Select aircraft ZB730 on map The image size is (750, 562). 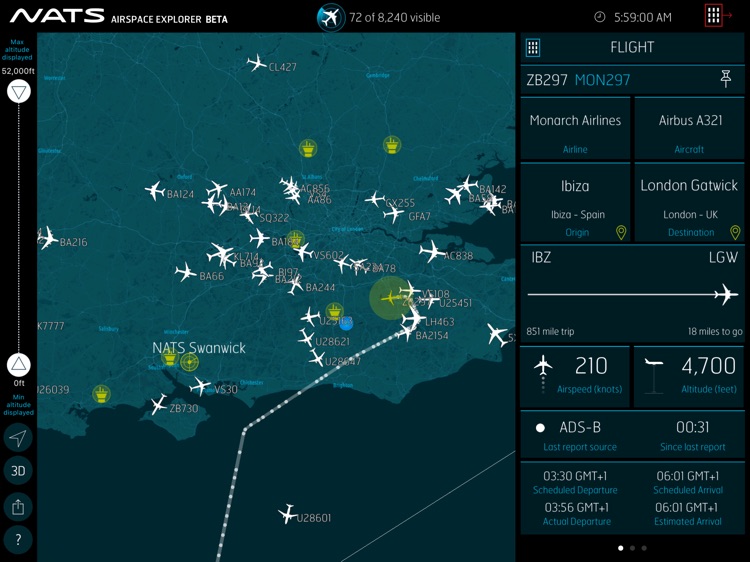(x=159, y=405)
